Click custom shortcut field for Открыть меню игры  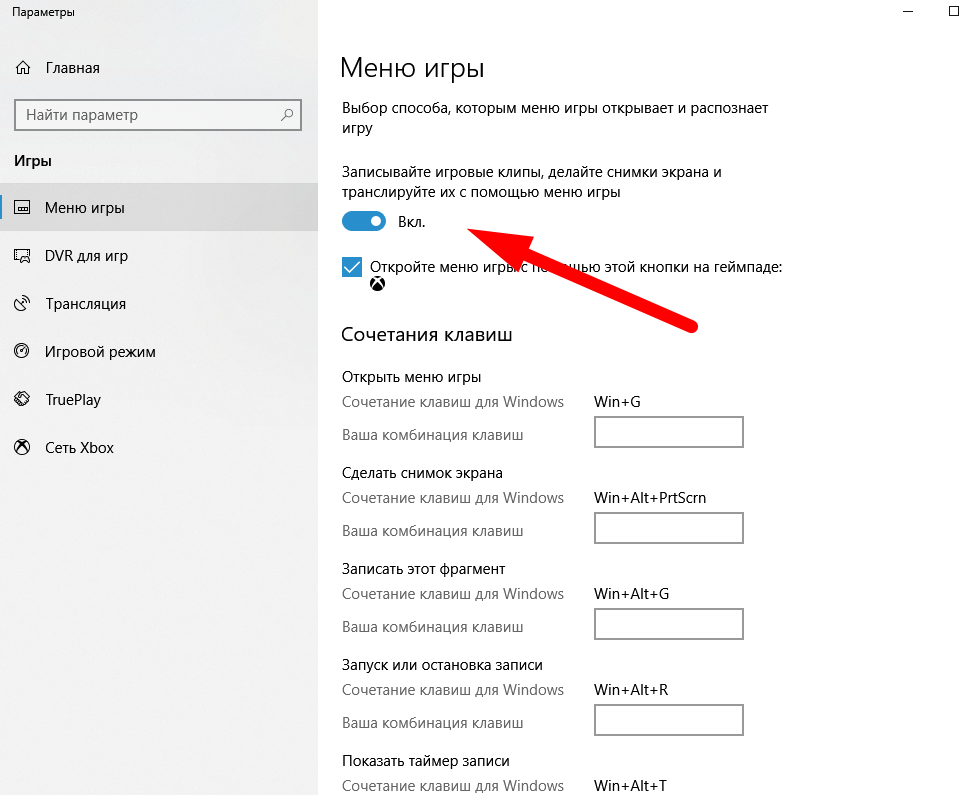(669, 432)
